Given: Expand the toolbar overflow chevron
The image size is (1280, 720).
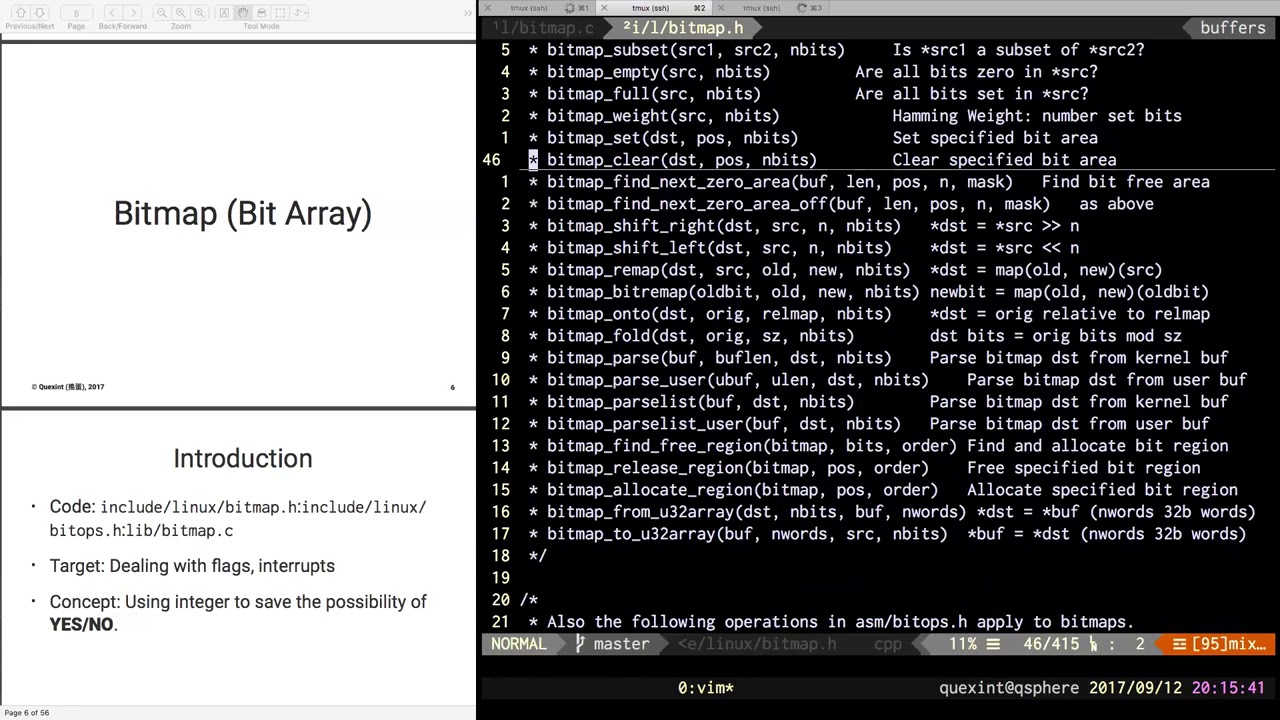Looking at the screenshot, I should coord(468,13).
